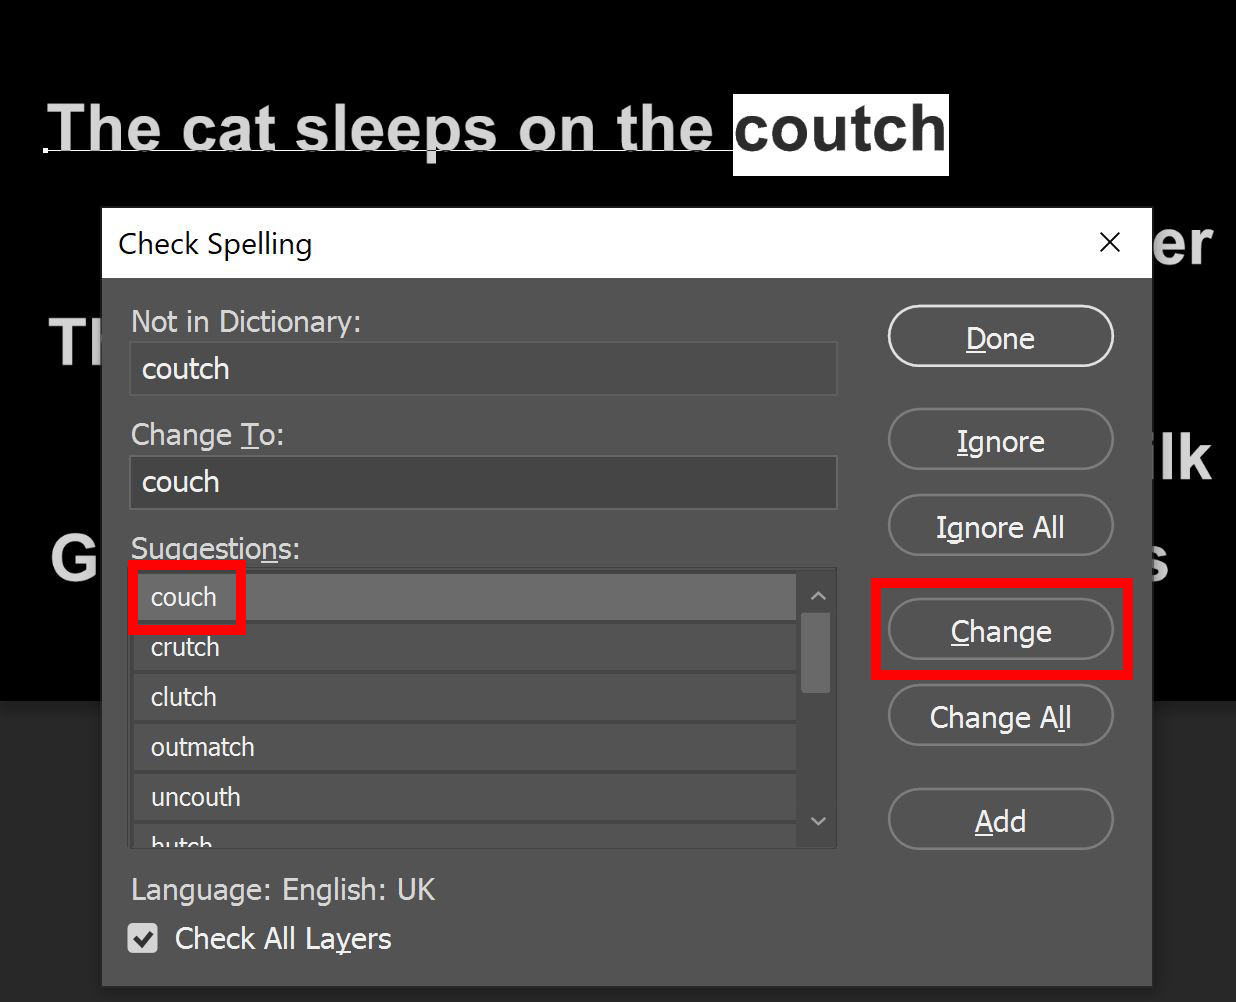Select 'crutch' from the suggestions
The height and width of the screenshot is (1002, 1236).
185,647
